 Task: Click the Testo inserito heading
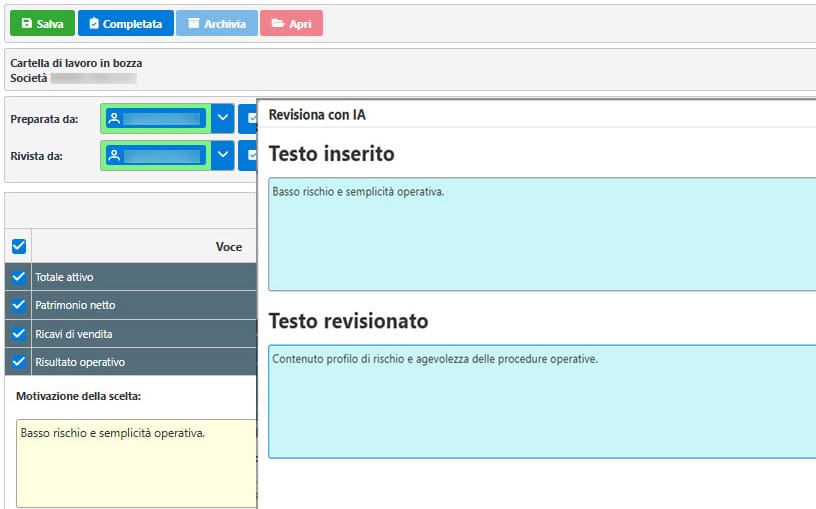click(332, 154)
